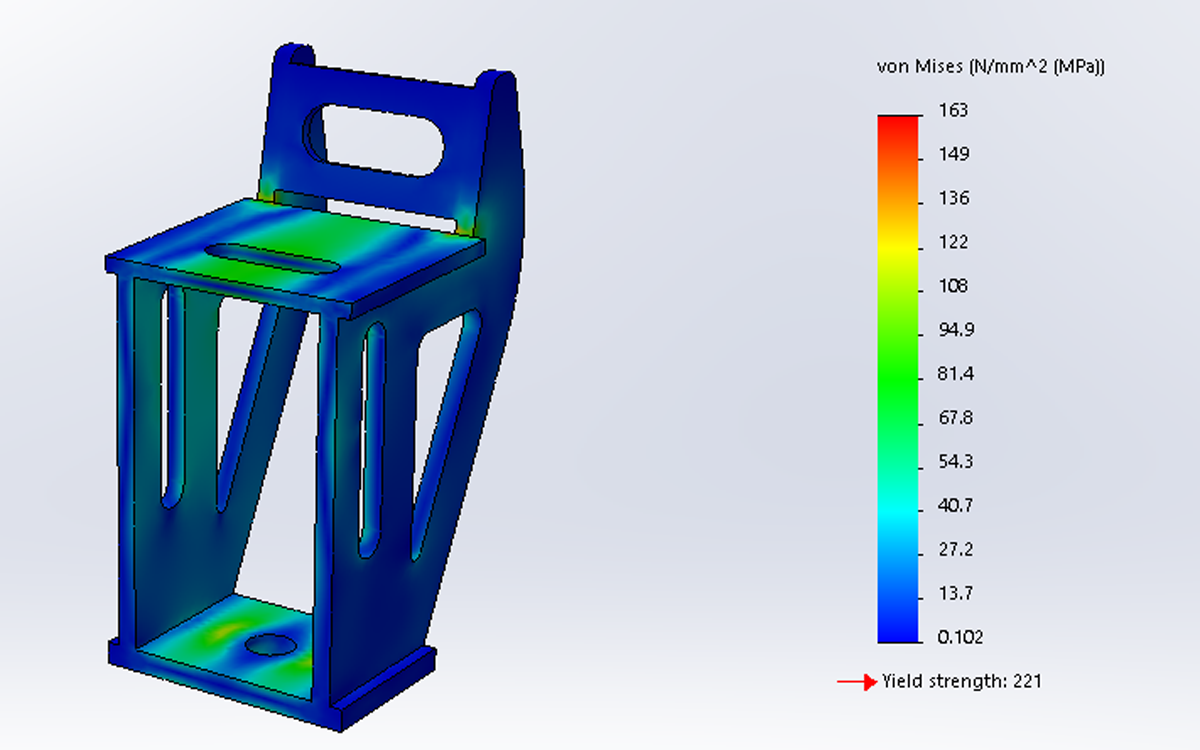Click the 27.2 legend value
Screen dimensions: 1200x750
pos(956,550)
